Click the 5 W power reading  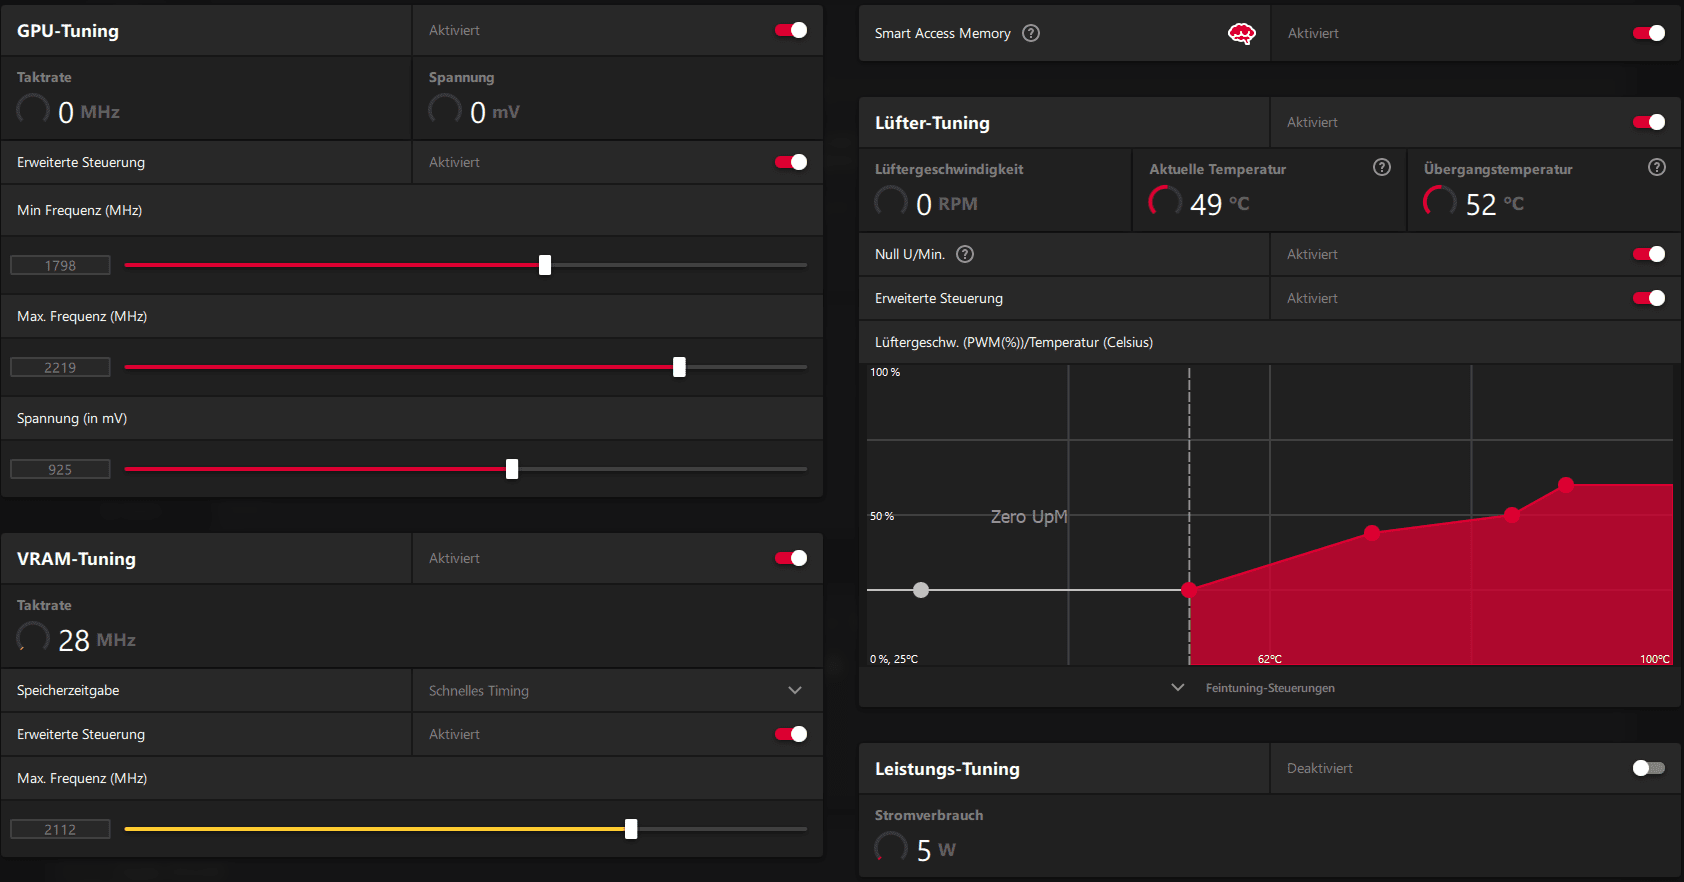pos(936,850)
